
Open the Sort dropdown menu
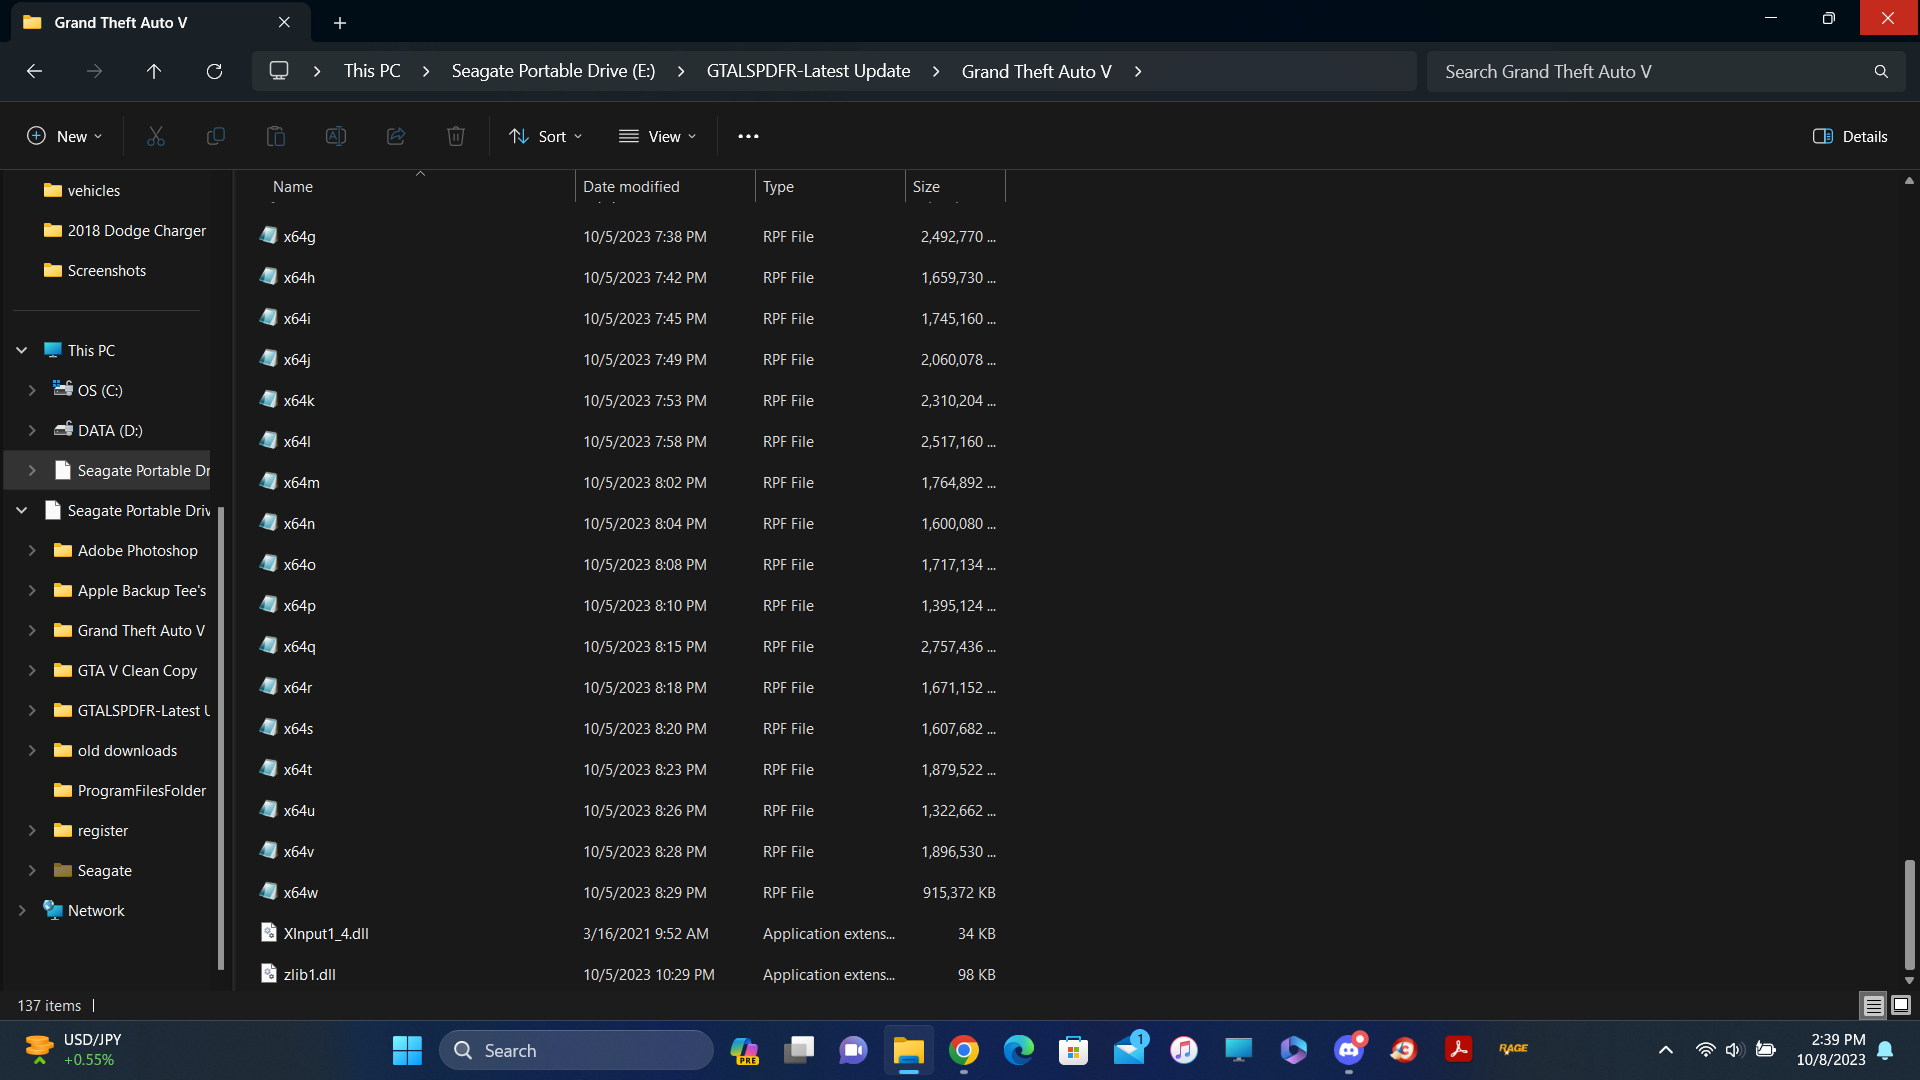tap(545, 136)
